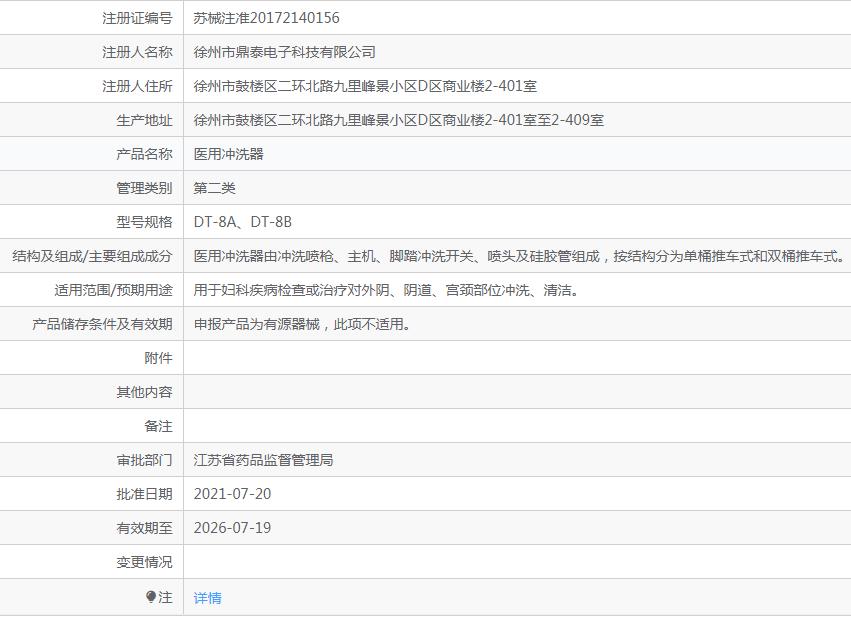Select the 注册证编号 label
Screen dimensions: 851x619
click(x=137, y=18)
